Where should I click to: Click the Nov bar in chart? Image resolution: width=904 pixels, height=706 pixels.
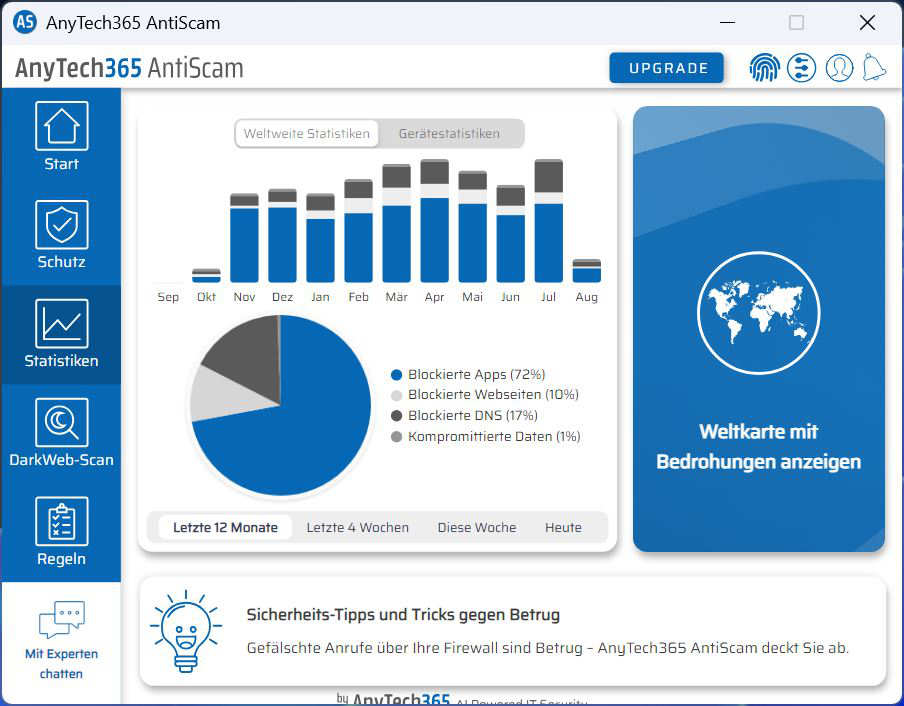[244, 238]
